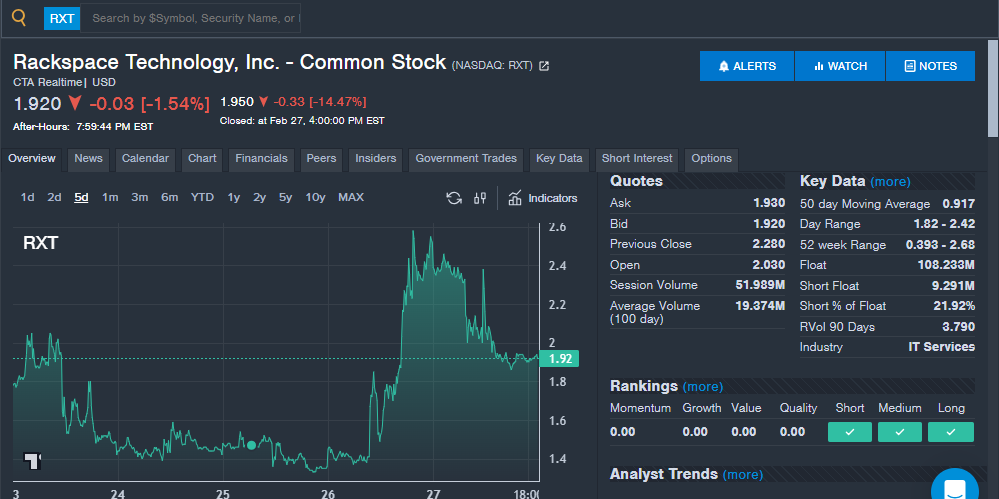Switch to the Overview tab

click(32, 159)
